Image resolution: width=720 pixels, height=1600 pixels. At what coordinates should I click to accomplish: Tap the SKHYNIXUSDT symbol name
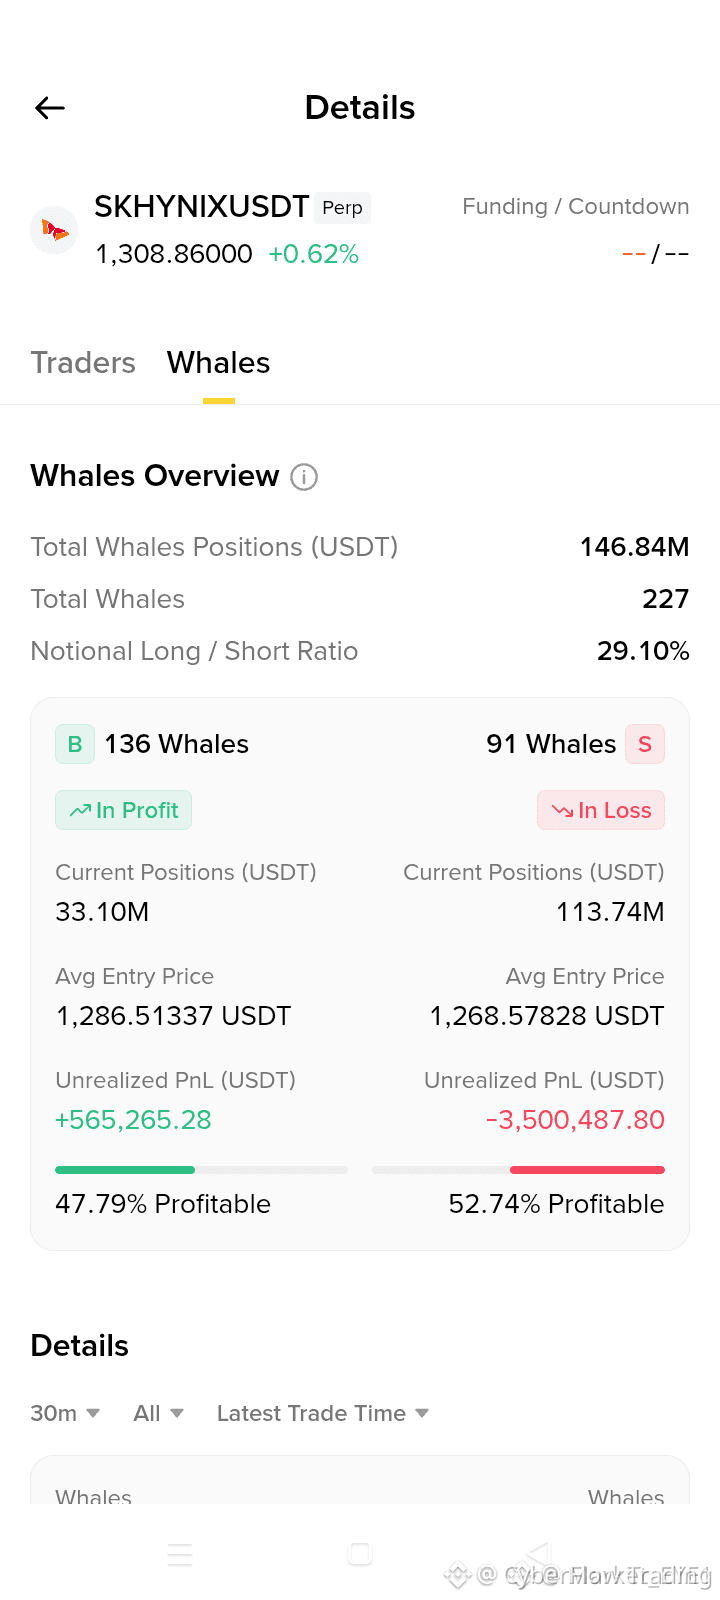202,207
